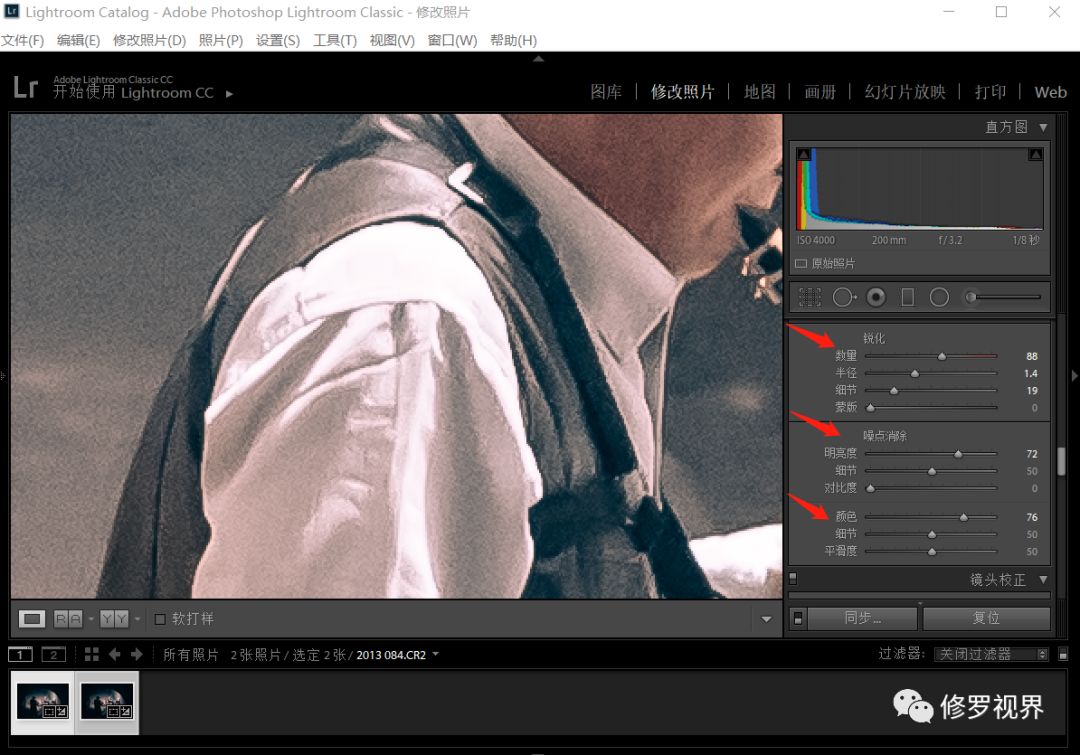Switch to the 幻灯片放映 module
This screenshot has width=1080, height=755.
point(905,92)
